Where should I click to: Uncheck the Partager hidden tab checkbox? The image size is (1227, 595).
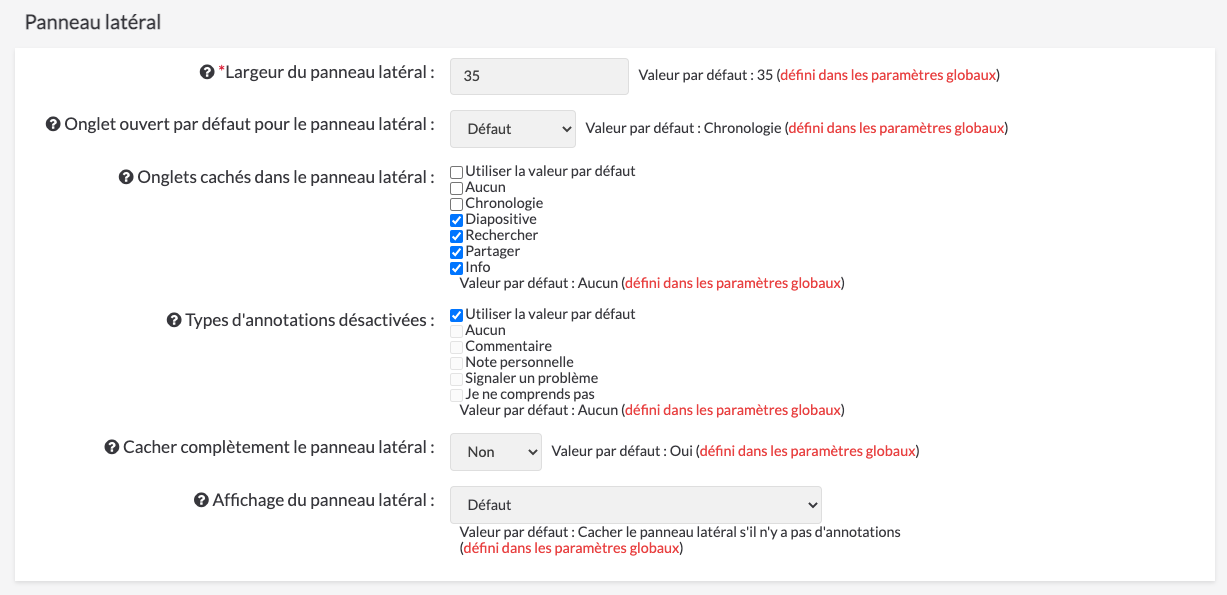[456, 252]
